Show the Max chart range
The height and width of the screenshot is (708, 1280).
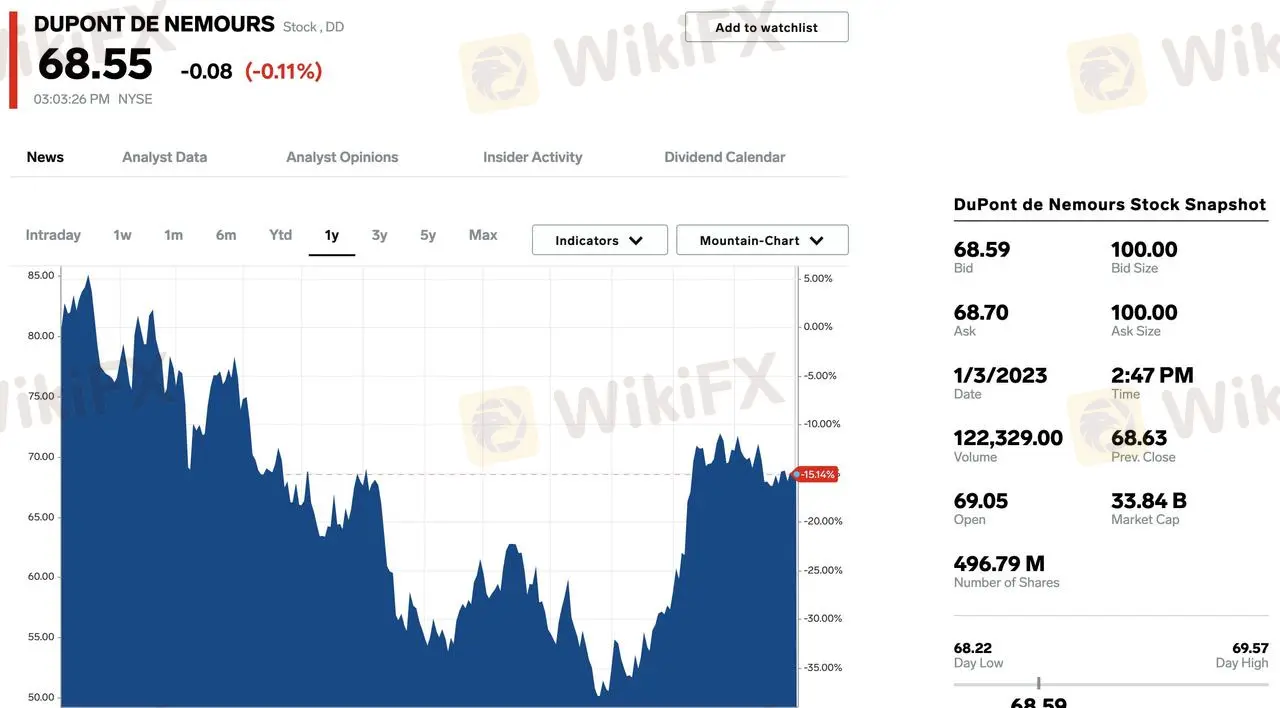click(483, 235)
